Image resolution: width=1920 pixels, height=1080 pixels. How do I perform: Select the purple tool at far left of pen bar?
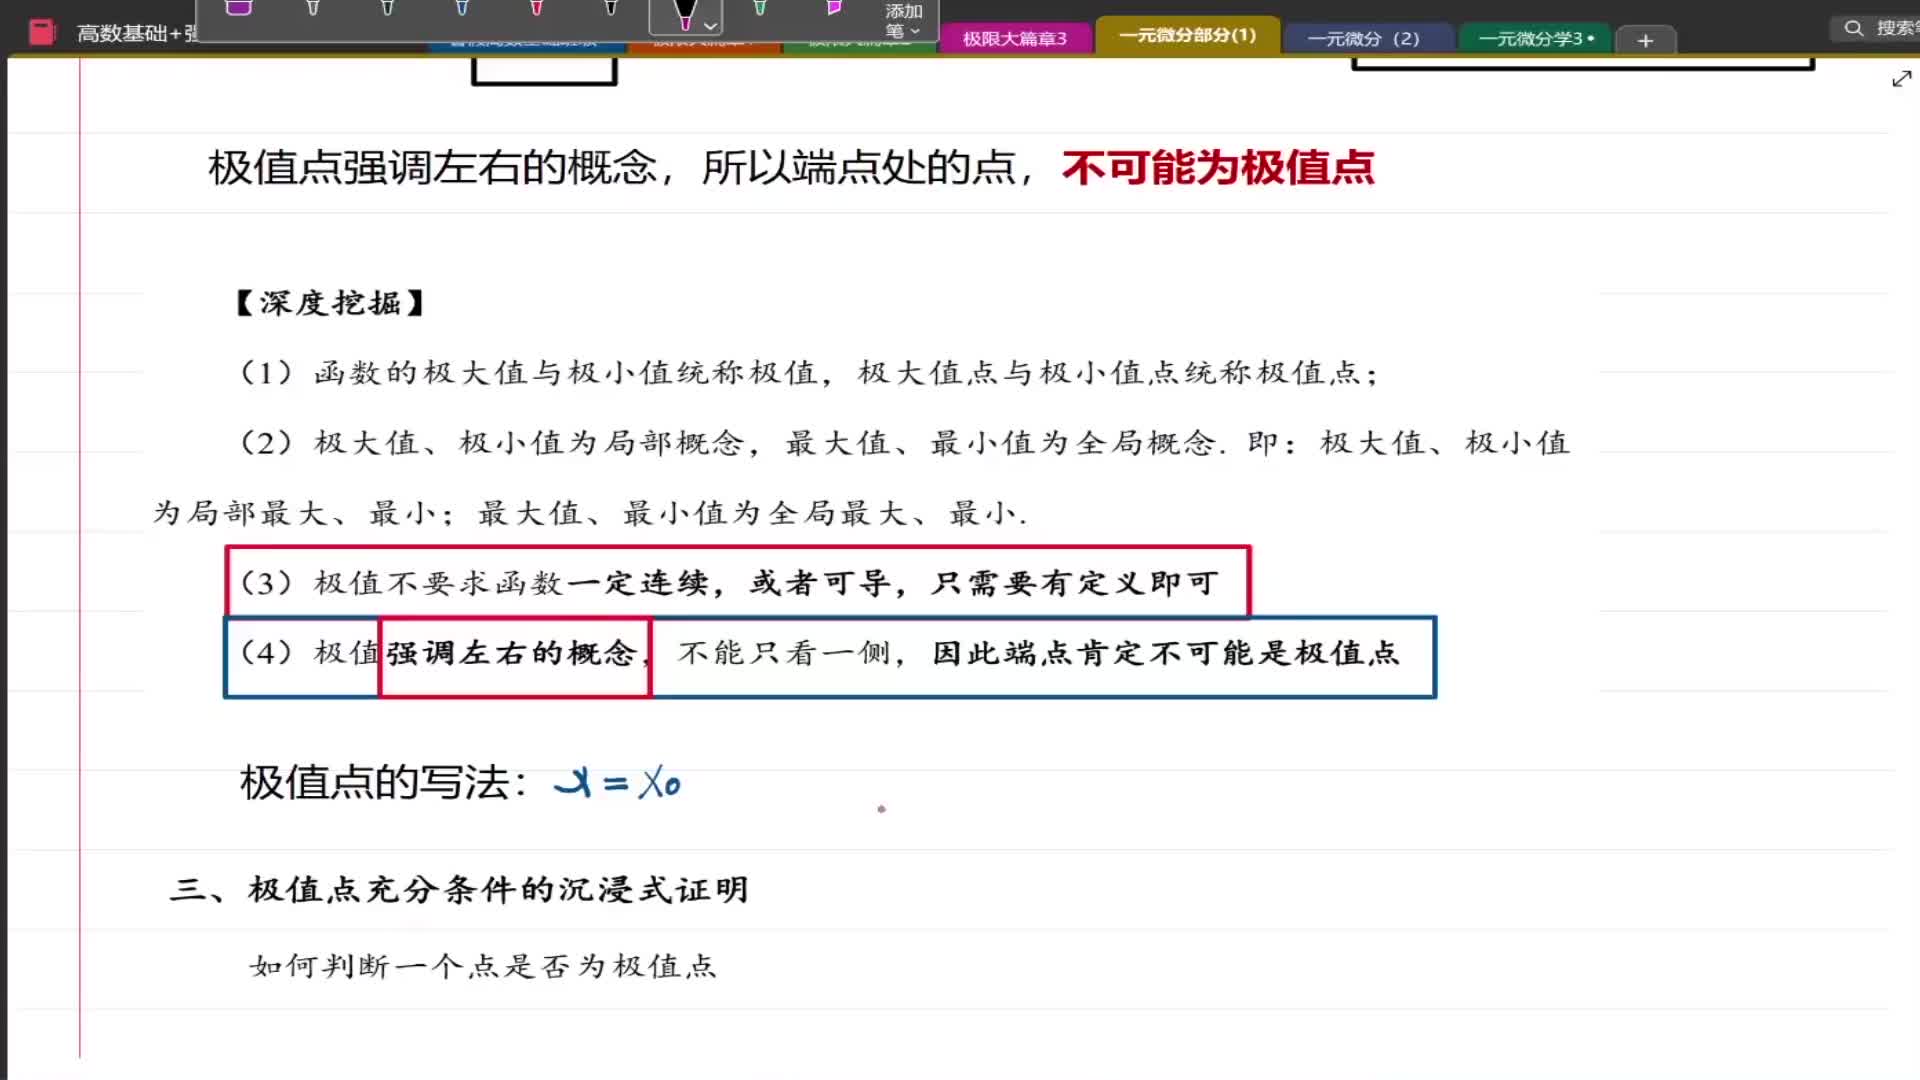click(238, 8)
